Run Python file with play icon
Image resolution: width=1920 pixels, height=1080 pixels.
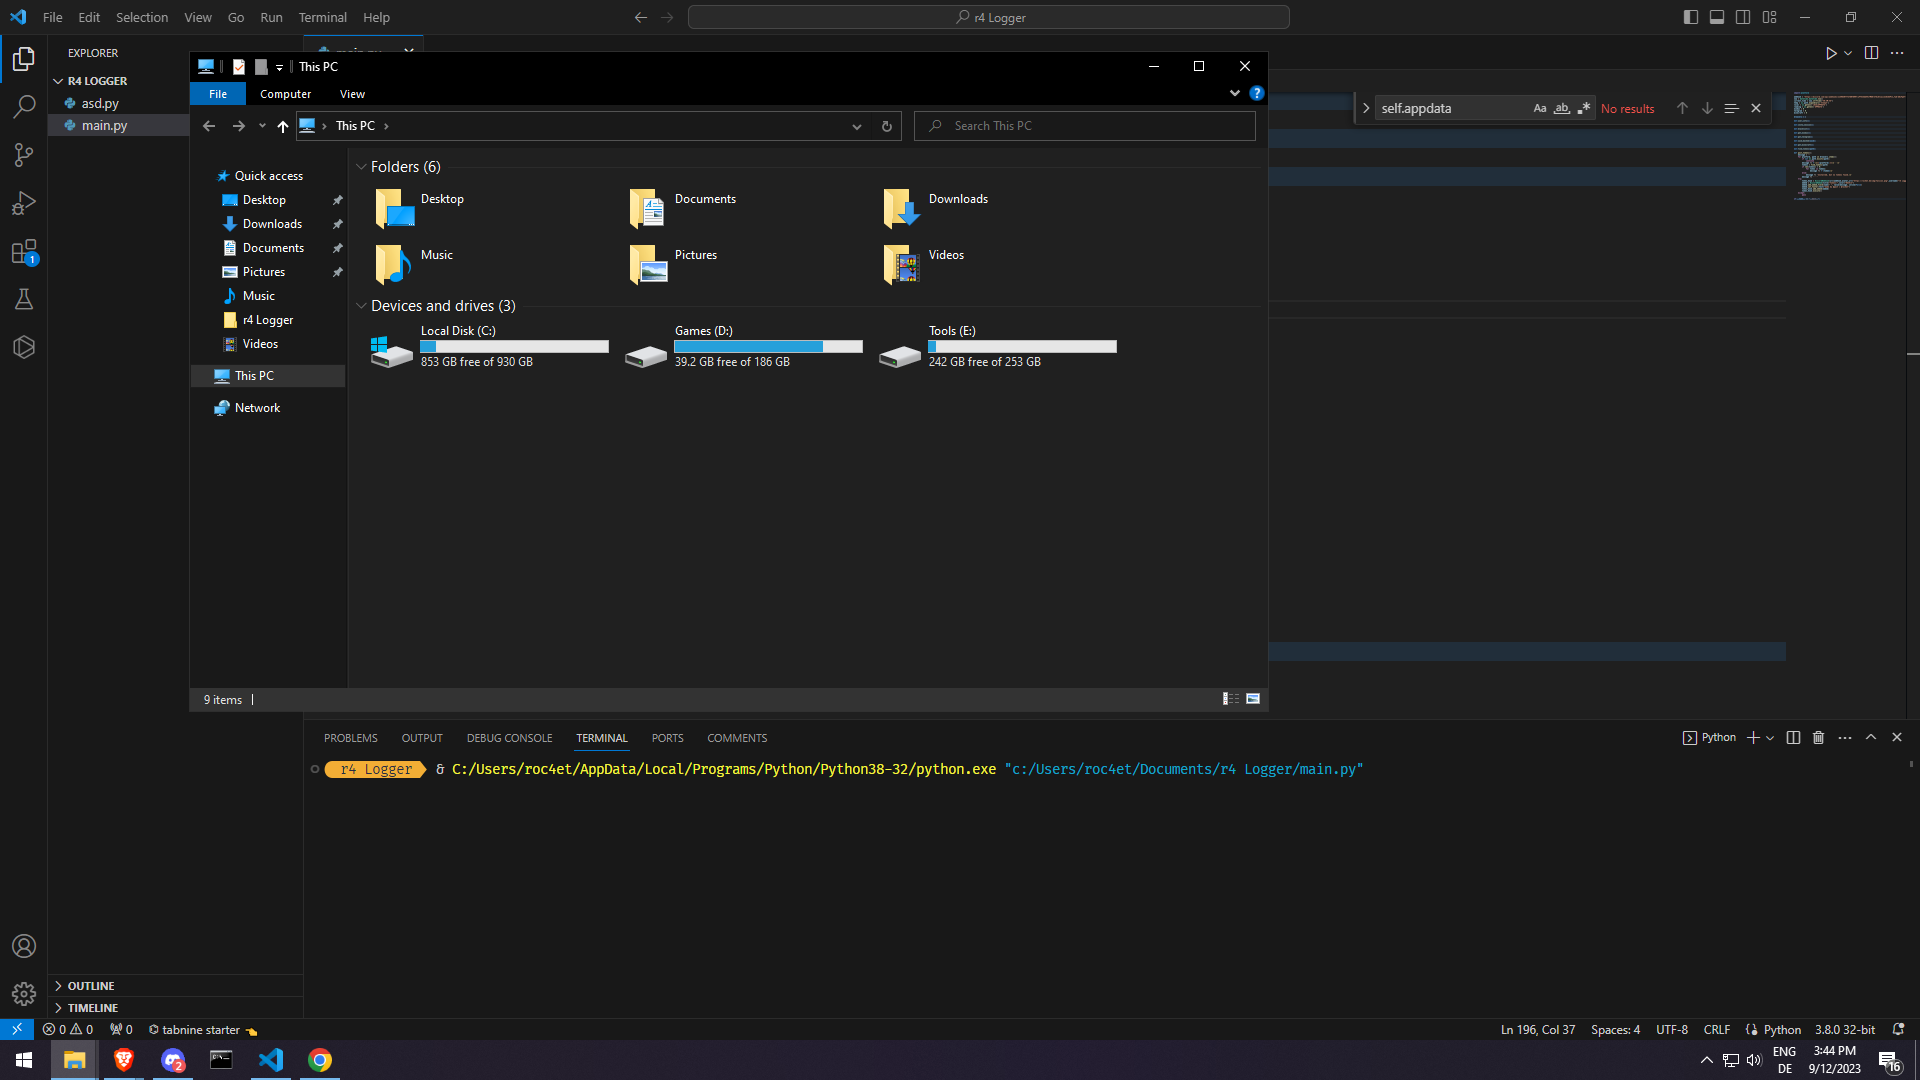point(1831,53)
